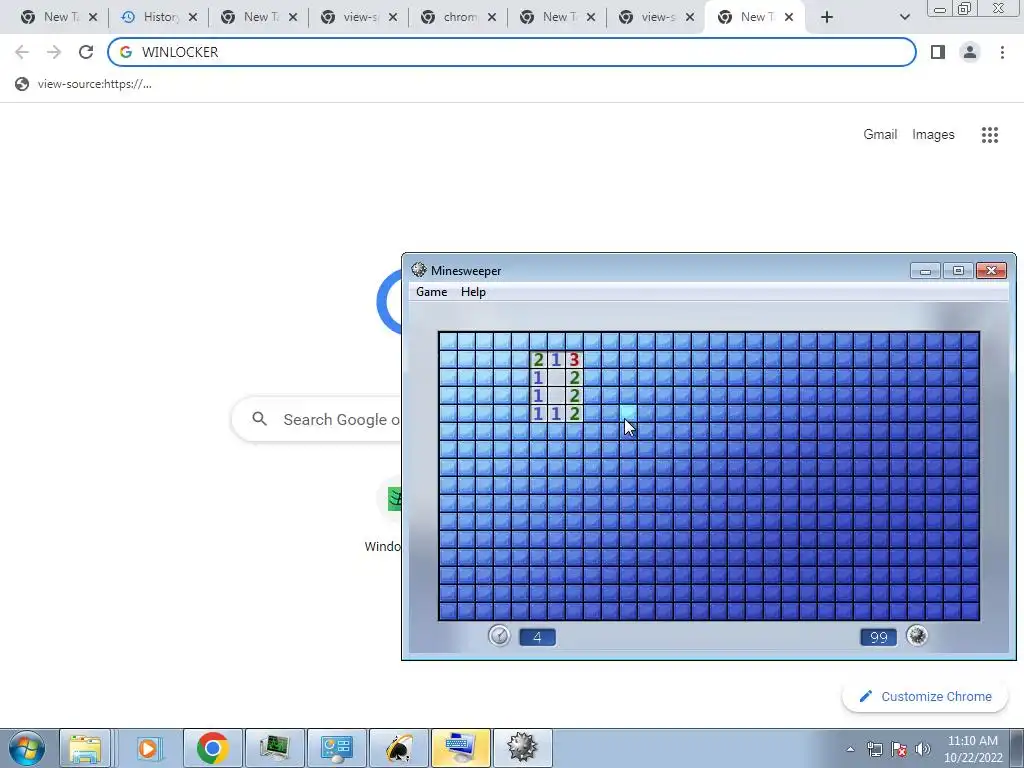Click the timer value 4
The width and height of the screenshot is (1024, 768).
(x=537, y=637)
